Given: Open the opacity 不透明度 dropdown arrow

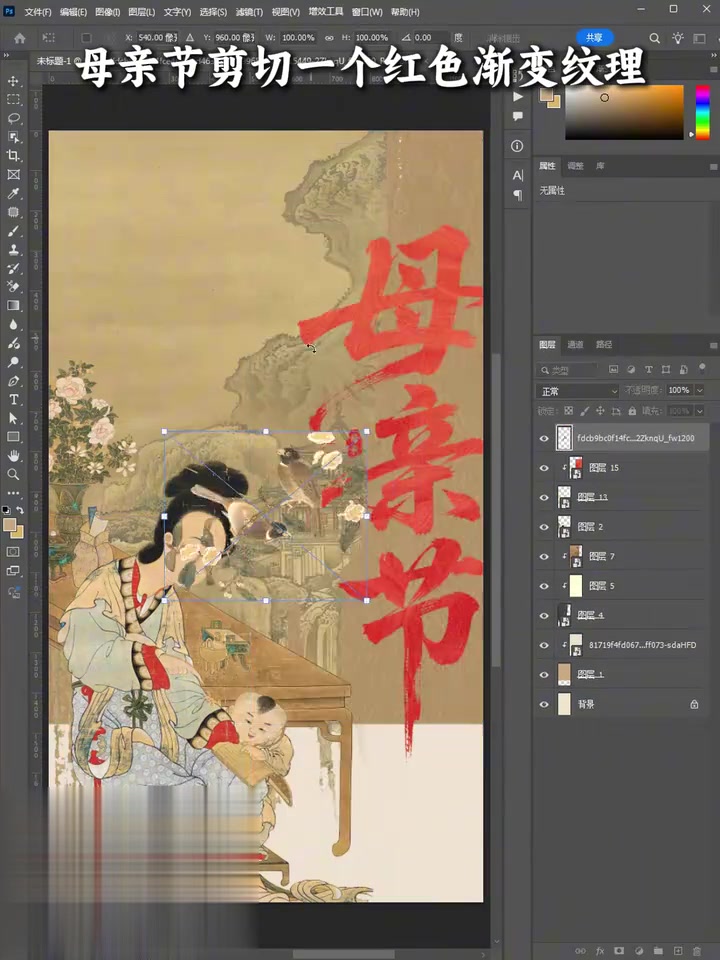Looking at the screenshot, I should (x=700, y=390).
